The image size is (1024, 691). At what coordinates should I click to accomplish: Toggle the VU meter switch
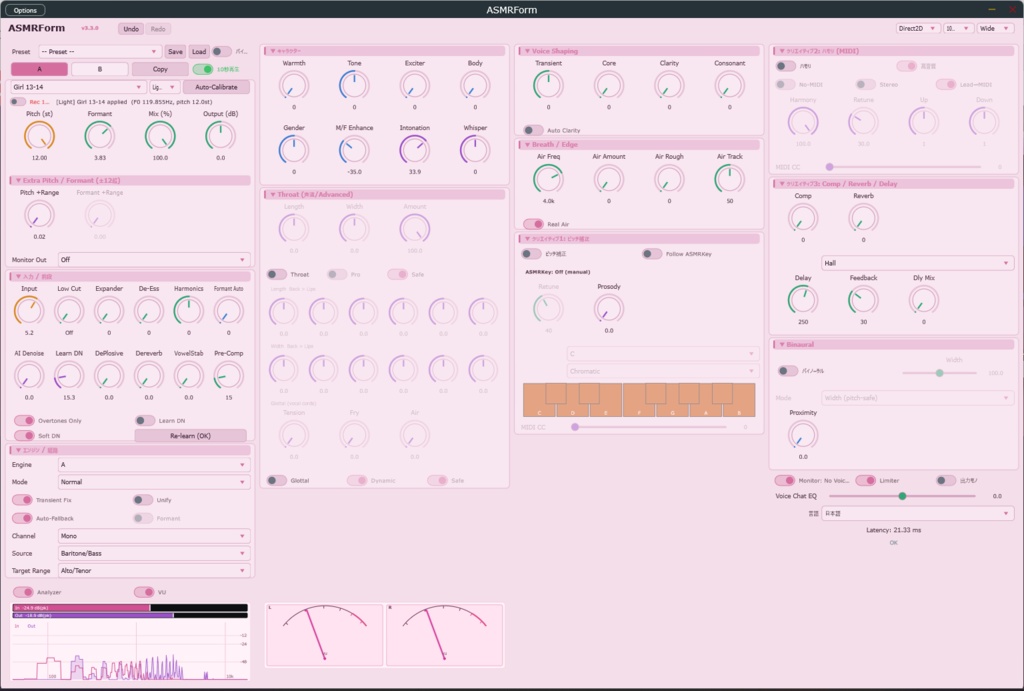(x=144, y=592)
